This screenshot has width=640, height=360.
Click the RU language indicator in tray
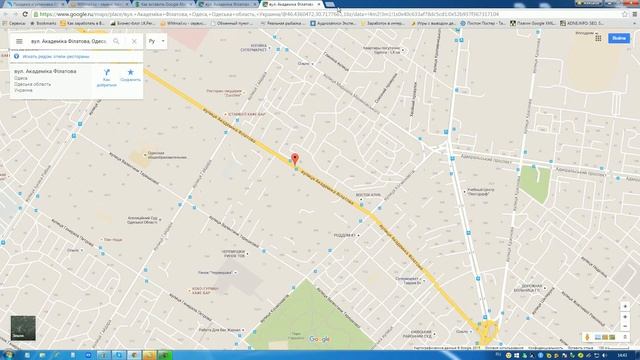coord(498,355)
